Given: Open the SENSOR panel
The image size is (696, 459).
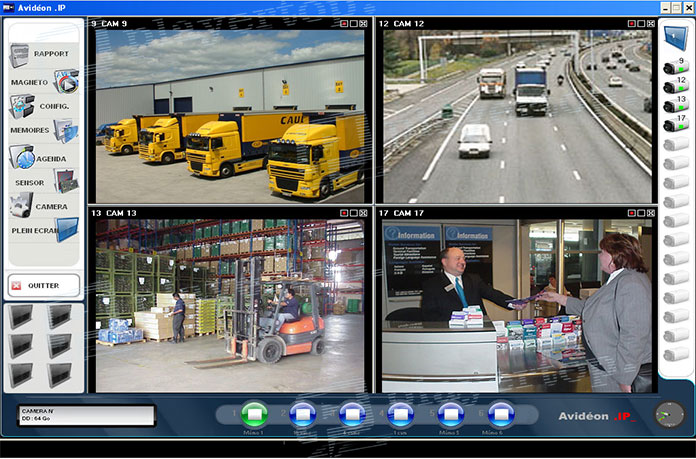Looking at the screenshot, I should coord(43,182).
